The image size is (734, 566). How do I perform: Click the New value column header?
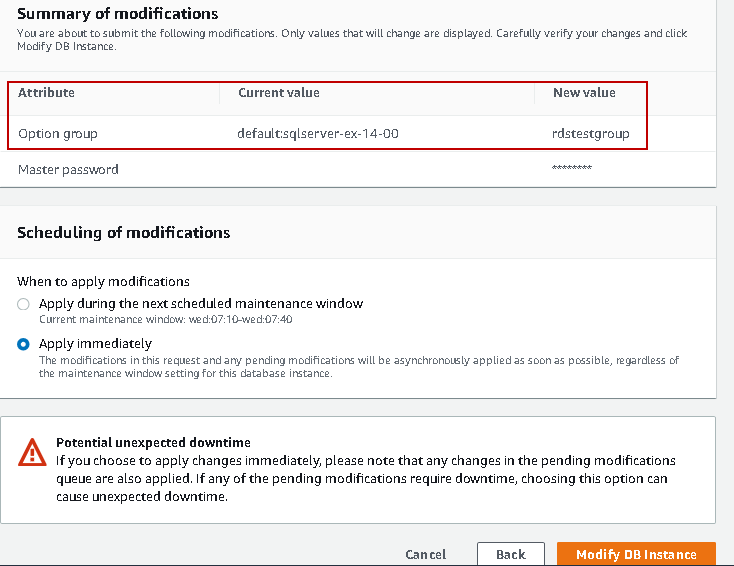tap(584, 93)
